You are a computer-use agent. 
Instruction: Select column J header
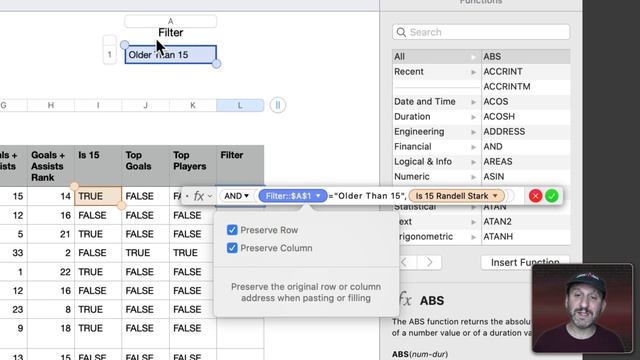pos(145,105)
